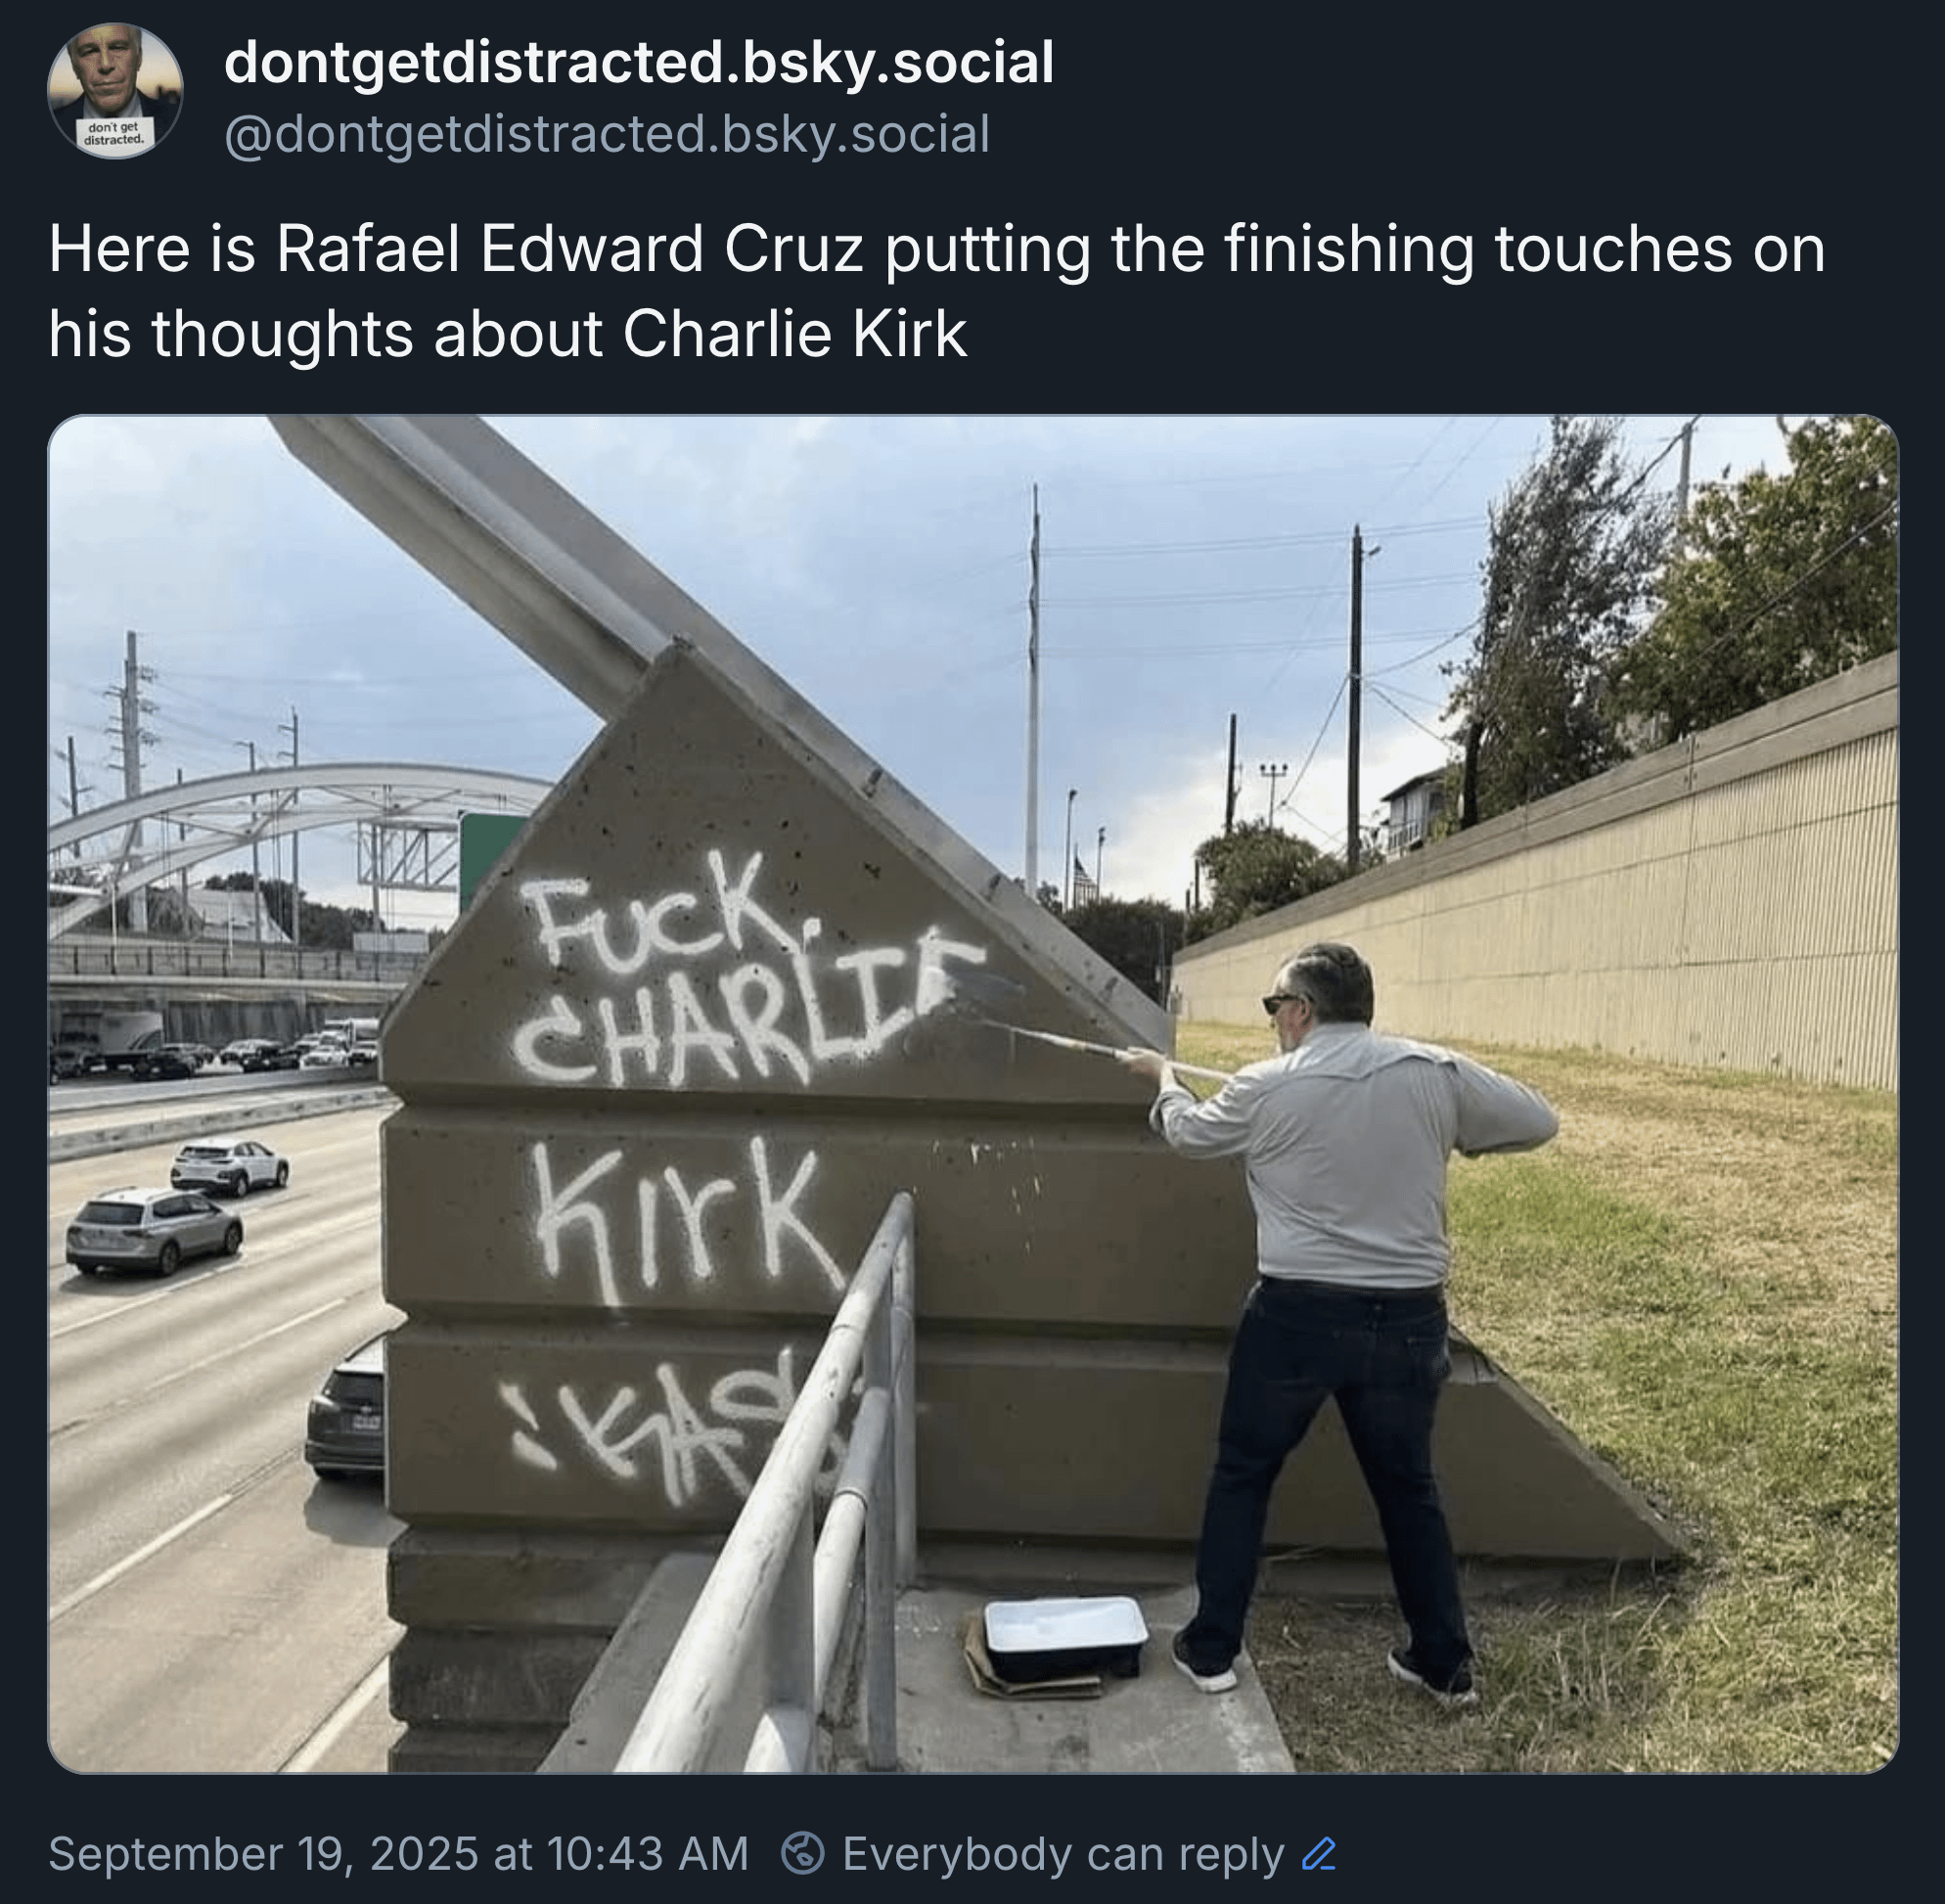1945x1904 pixels.
Task: Open the @dontgetdistracted.bsky.social handle link
Action: [x=608, y=134]
